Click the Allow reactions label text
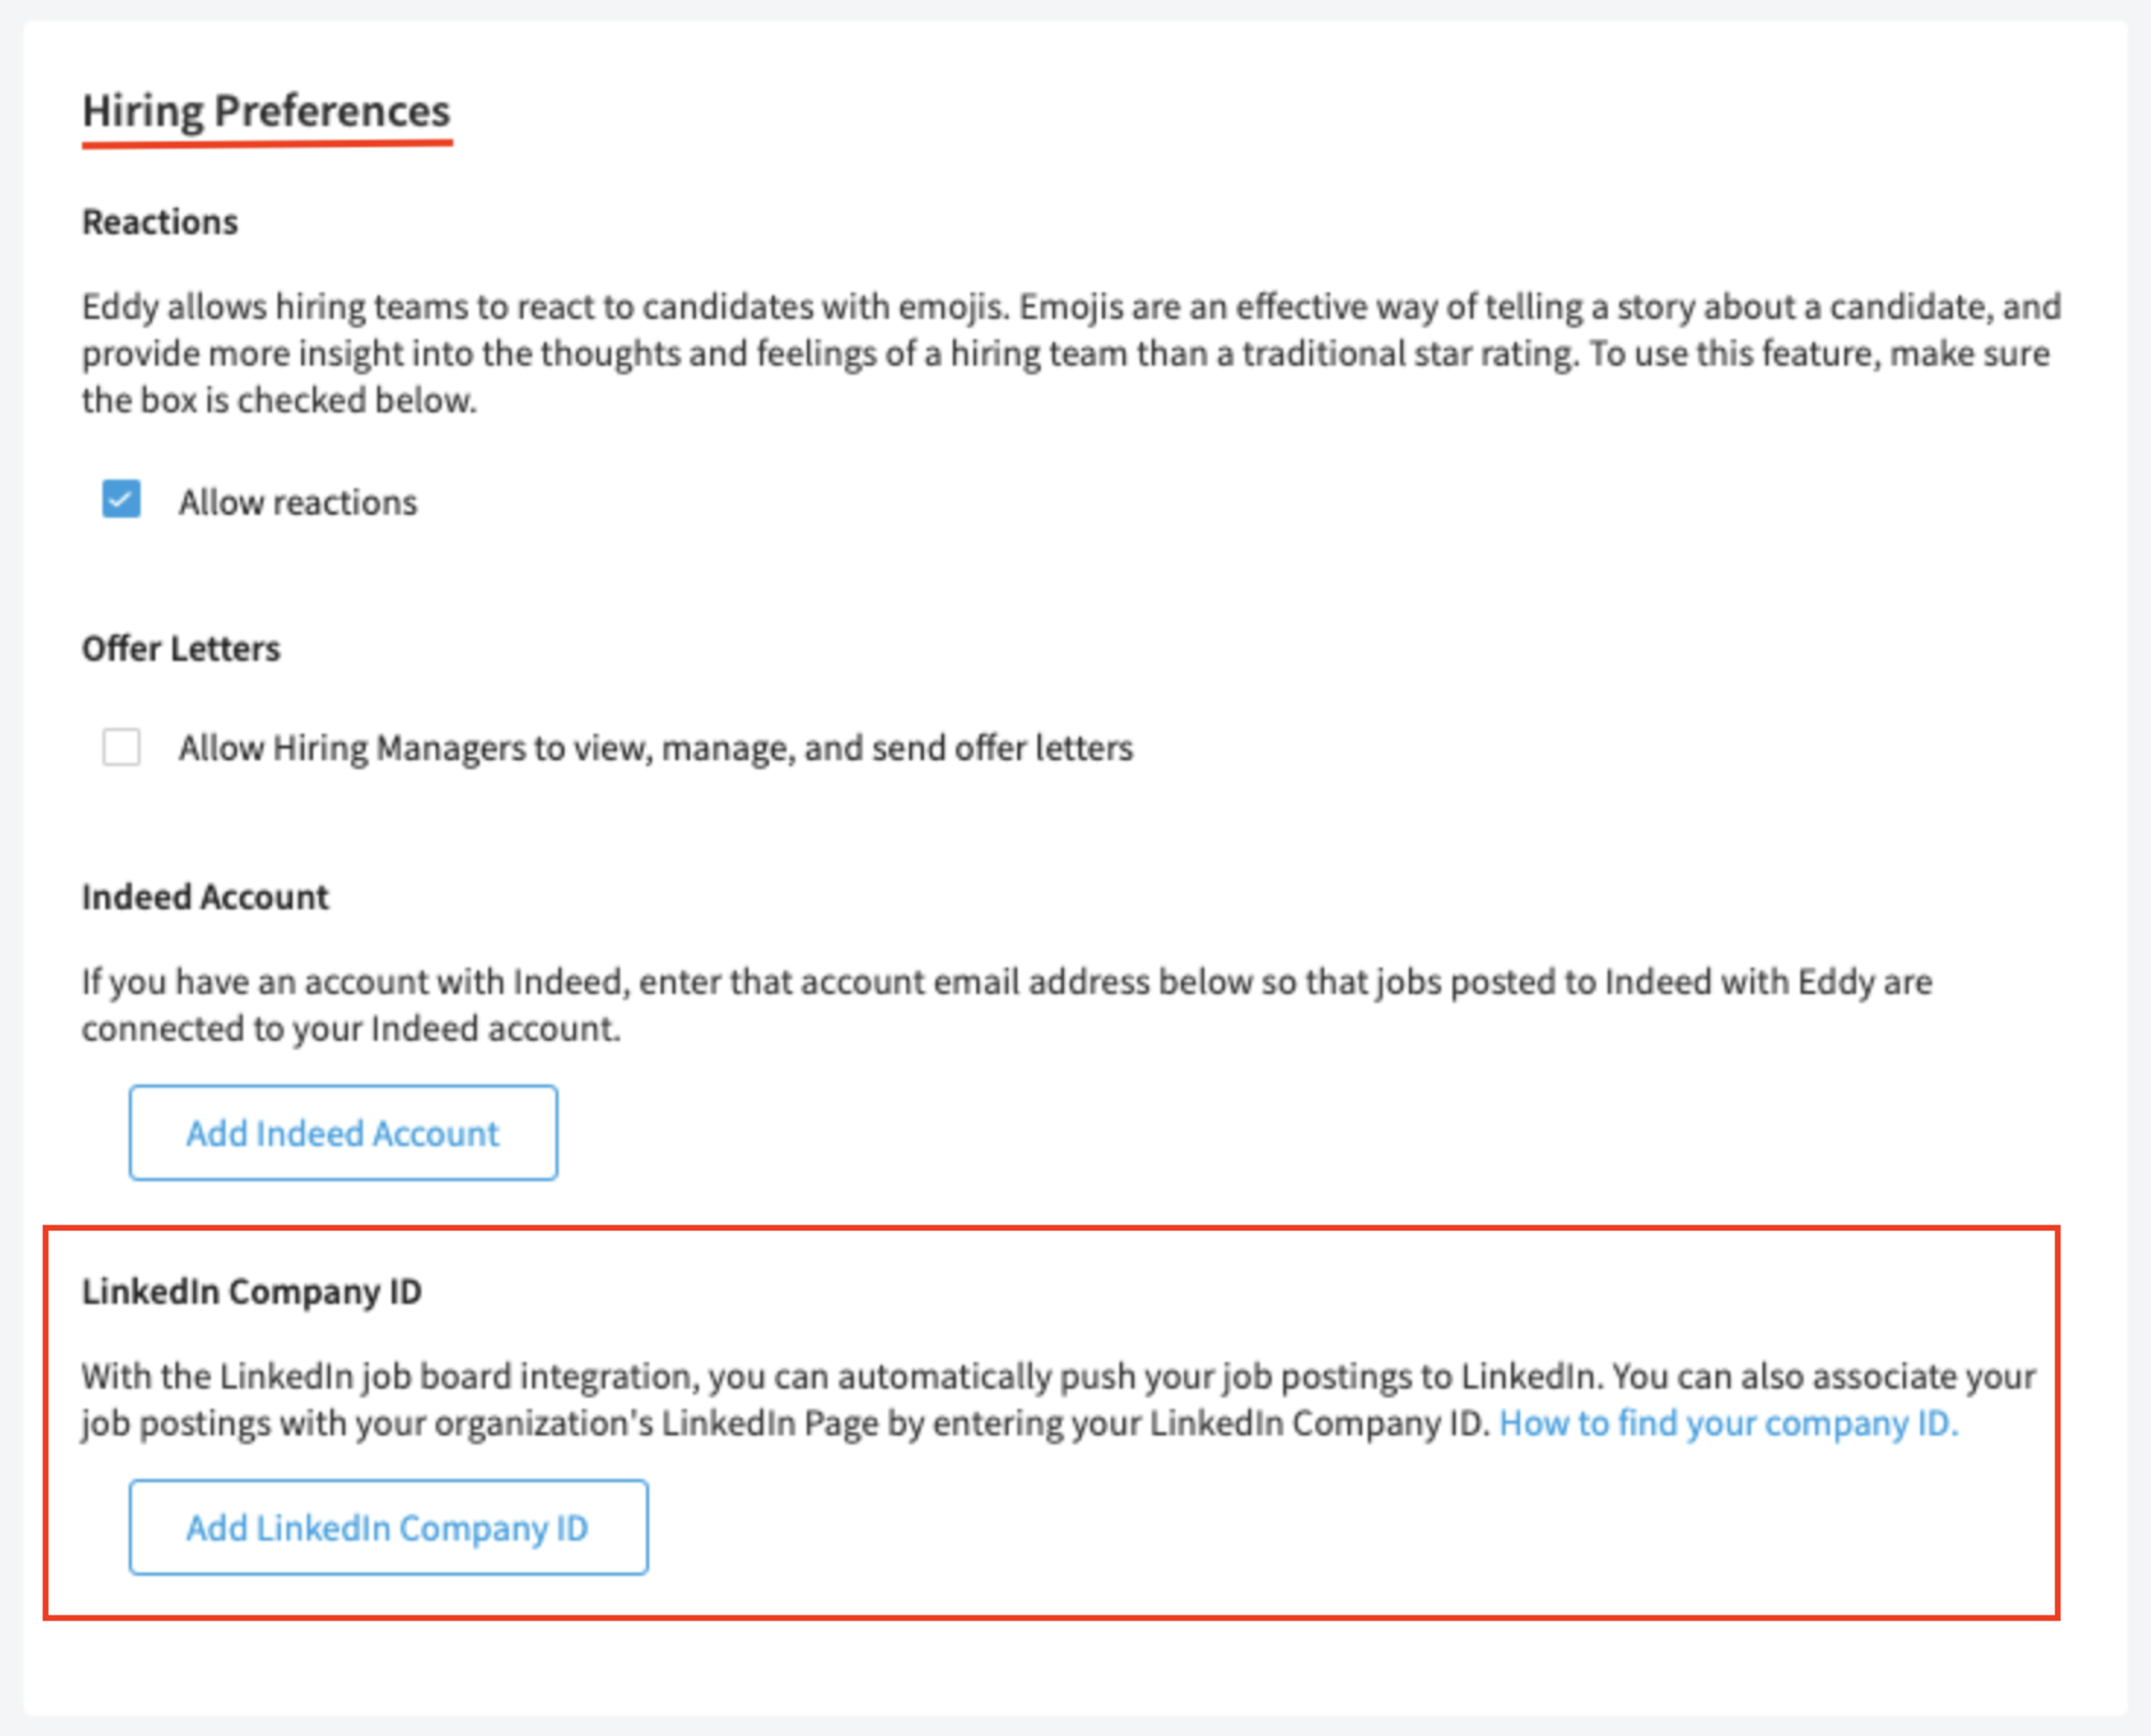The height and width of the screenshot is (1736, 2151). point(298,502)
